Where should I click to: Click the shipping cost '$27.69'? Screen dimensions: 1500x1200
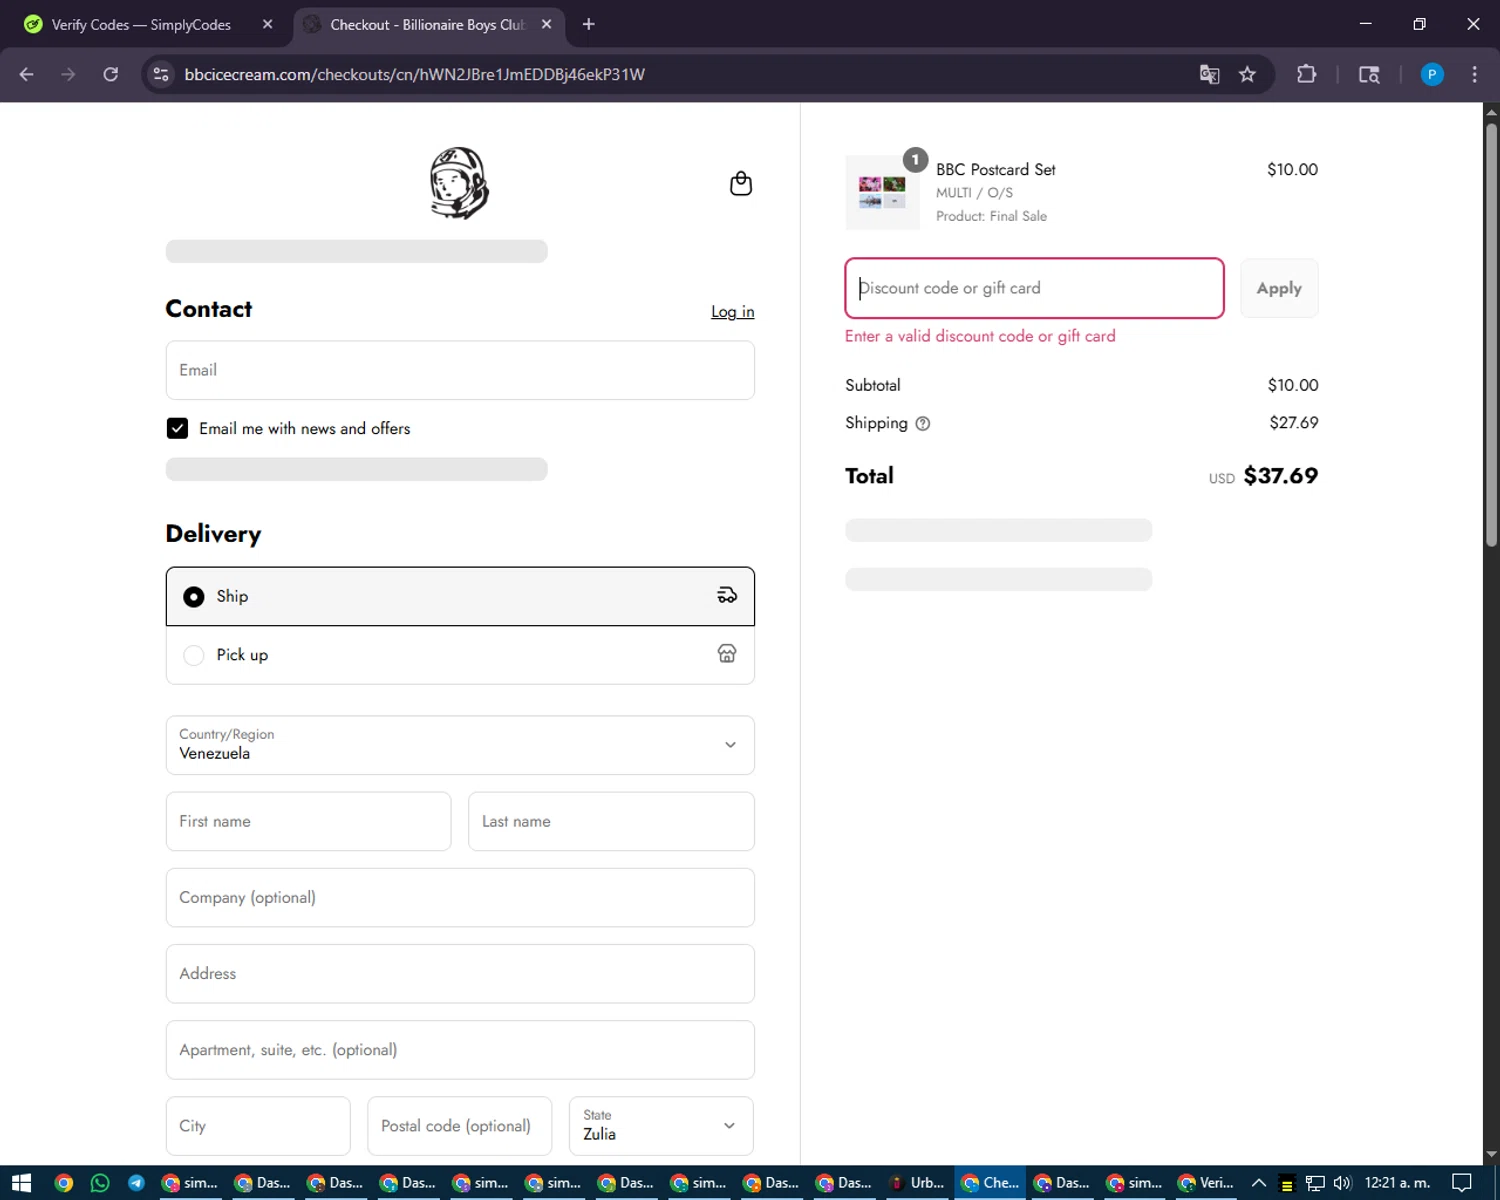pos(1294,423)
